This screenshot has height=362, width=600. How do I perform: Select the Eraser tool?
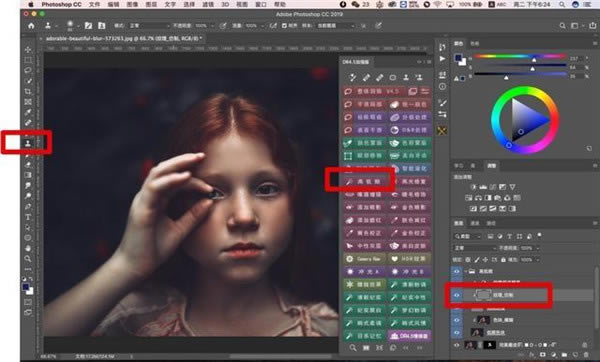coord(28,165)
